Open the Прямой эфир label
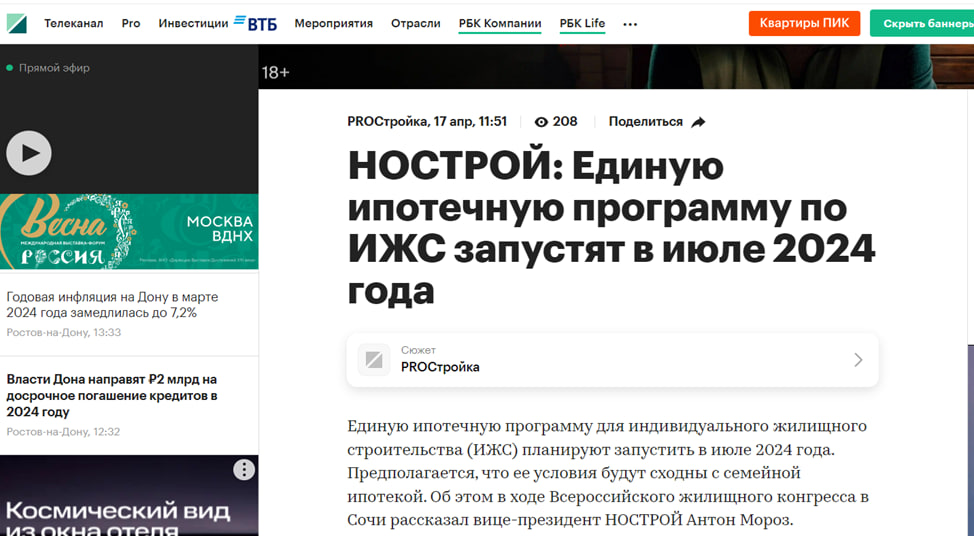This screenshot has height=536, width=974. (x=54, y=68)
